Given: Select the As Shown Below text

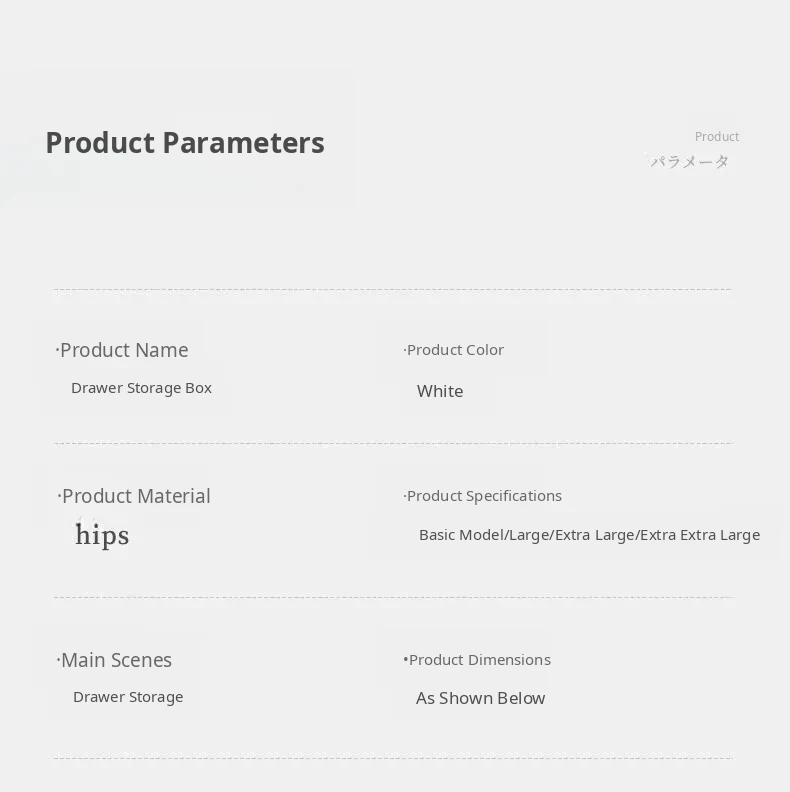Looking at the screenshot, I should click(x=481, y=698).
